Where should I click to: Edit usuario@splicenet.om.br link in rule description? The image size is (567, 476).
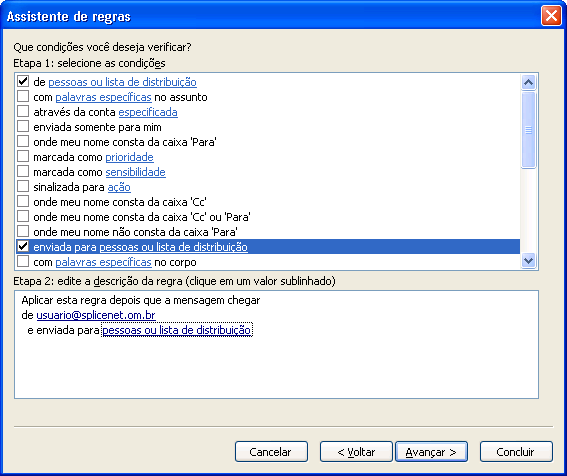click(96, 315)
